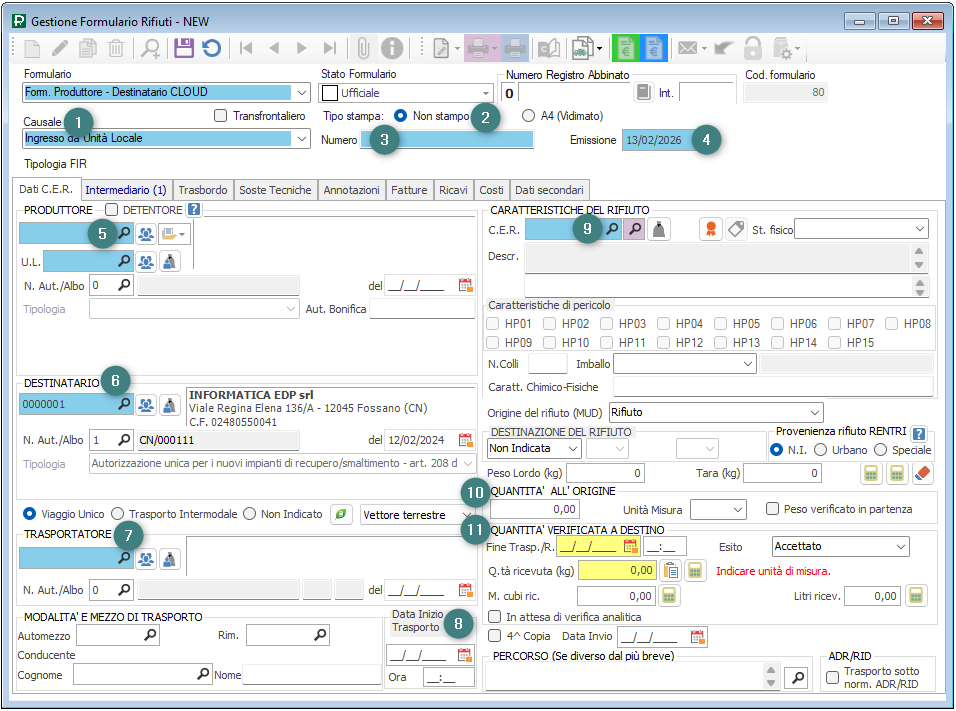Choose the Trasporto Intermodale radio option
956x711 pixels.
(x=118, y=514)
